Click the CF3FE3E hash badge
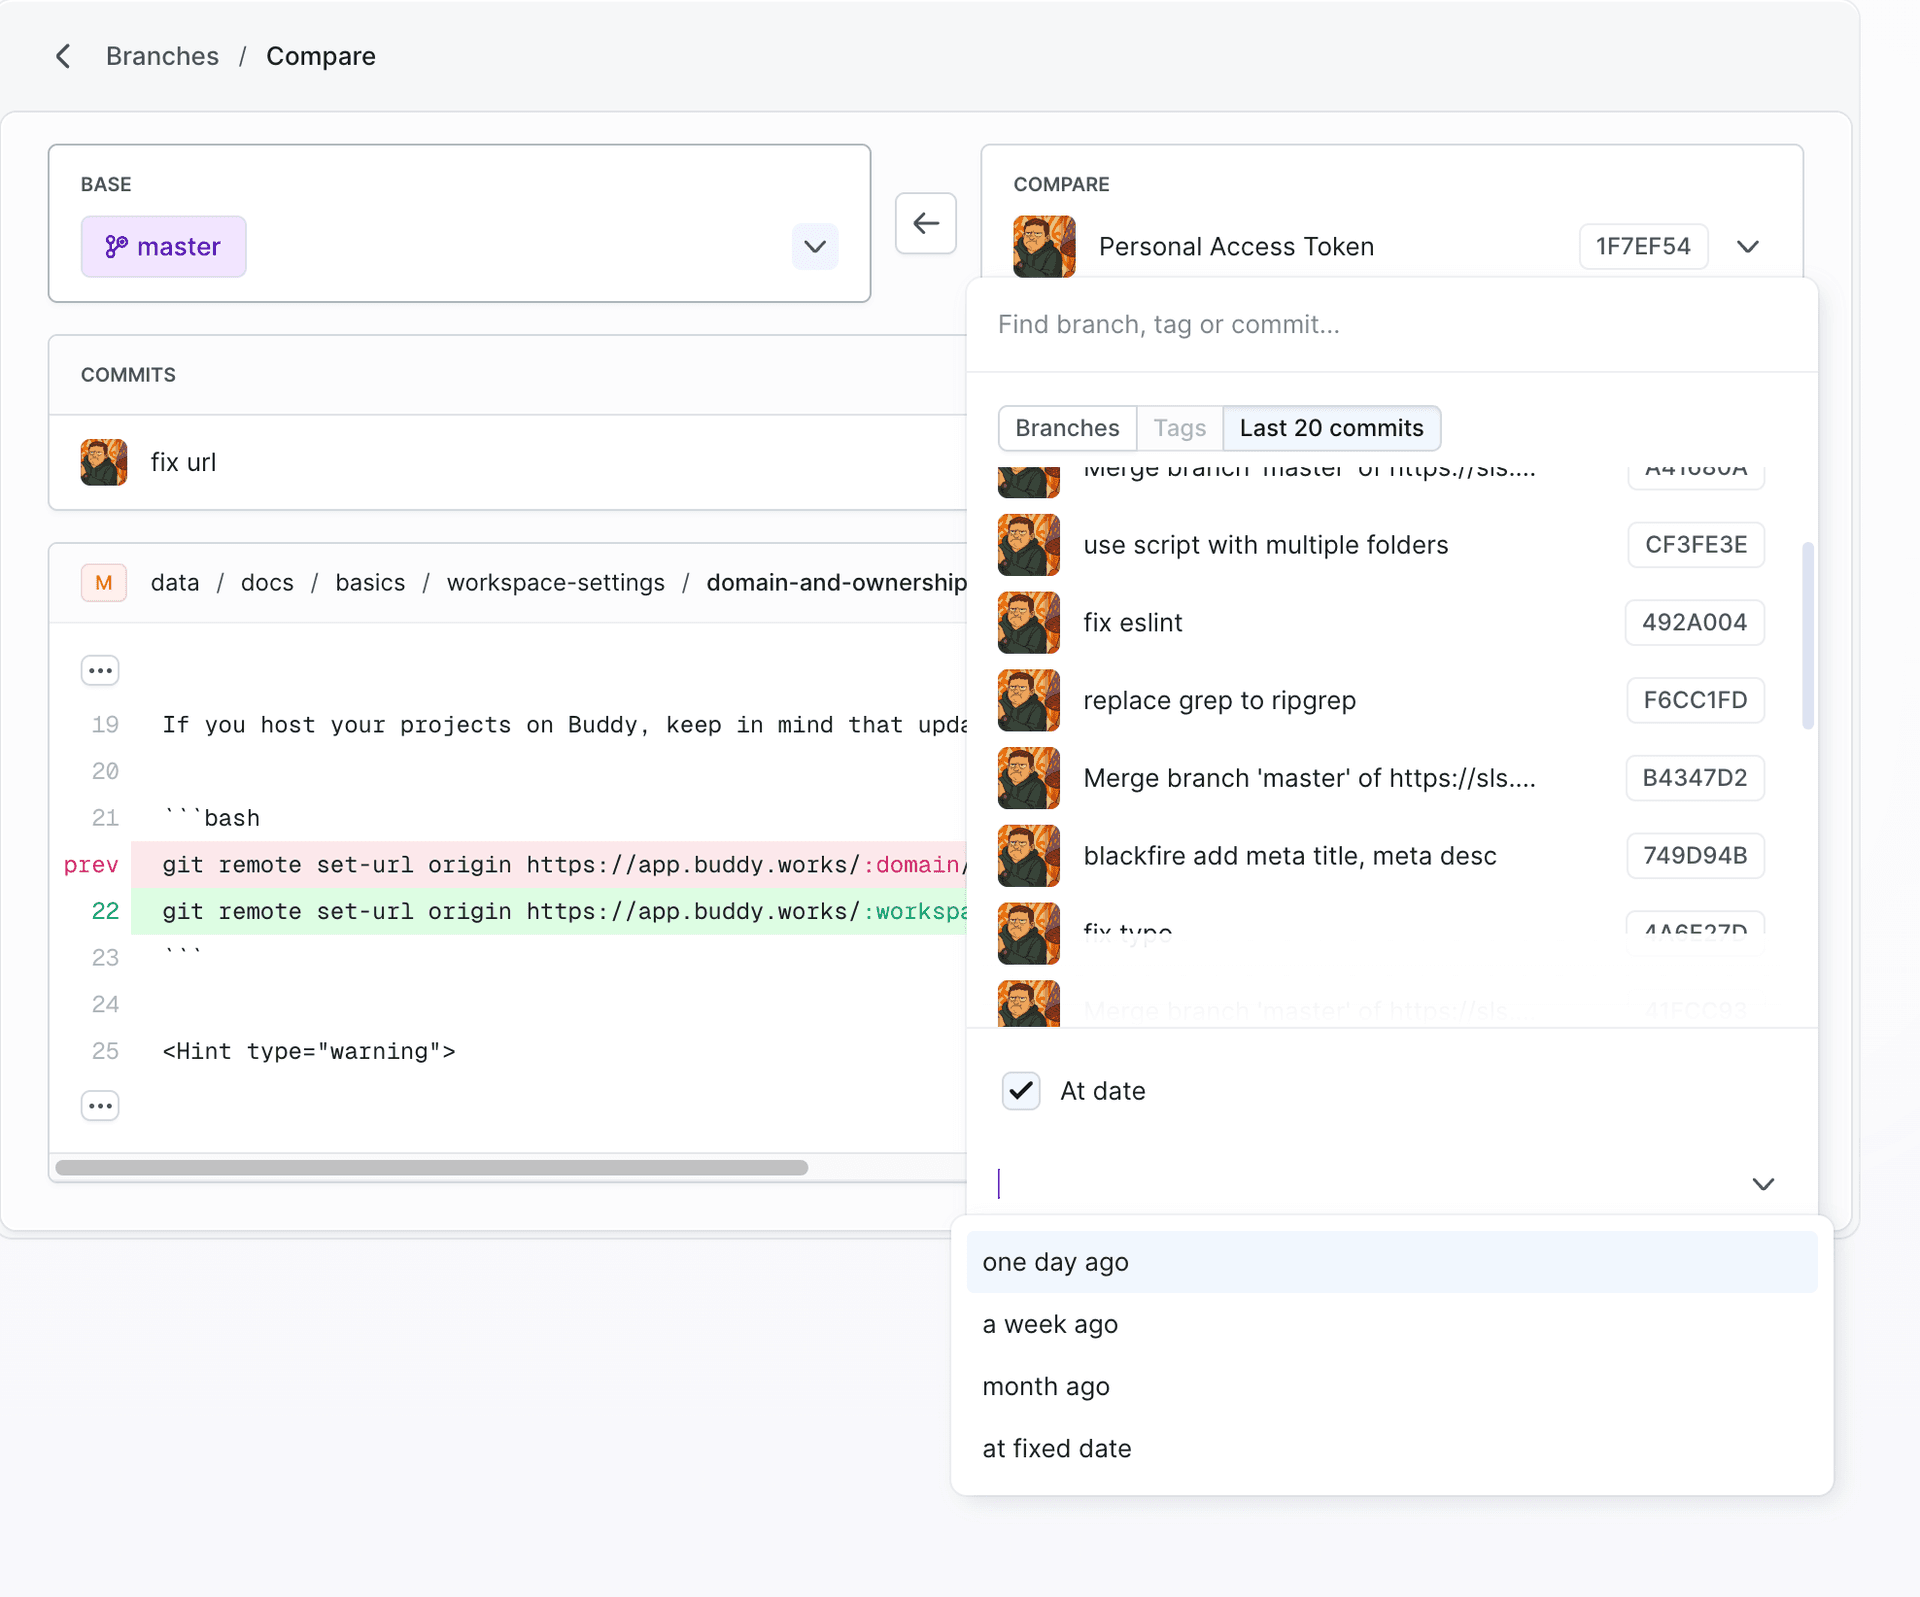Screen dimensions: 1920x1597 (x=1696, y=545)
